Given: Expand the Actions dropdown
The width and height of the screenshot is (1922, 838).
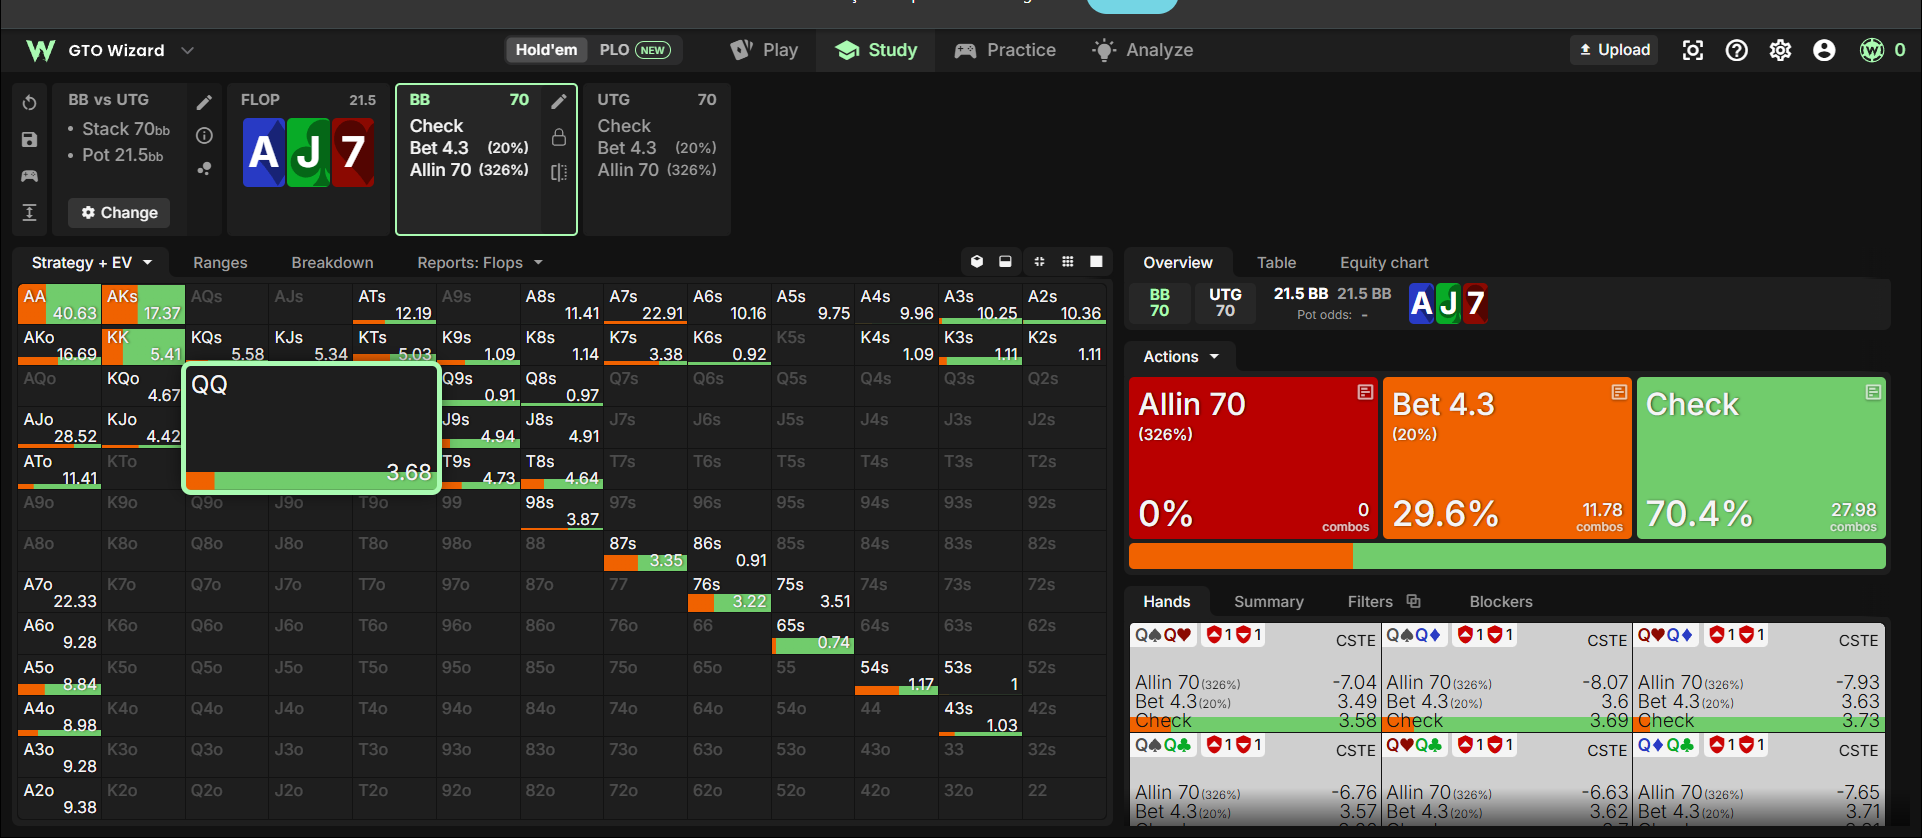Looking at the screenshot, I should (x=1181, y=356).
